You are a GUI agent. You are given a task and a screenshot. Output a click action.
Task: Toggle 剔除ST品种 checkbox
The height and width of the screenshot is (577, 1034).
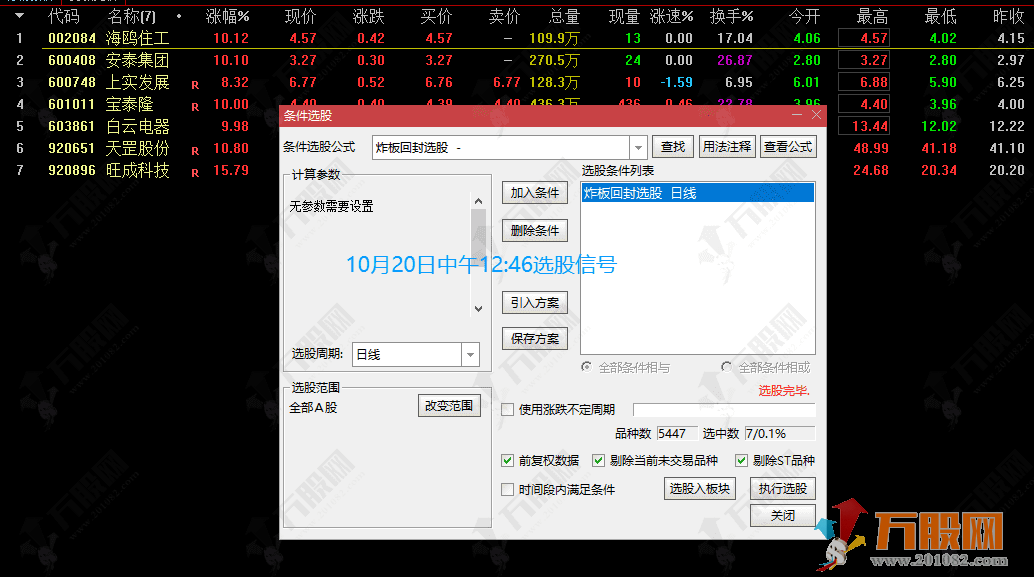tap(742, 461)
